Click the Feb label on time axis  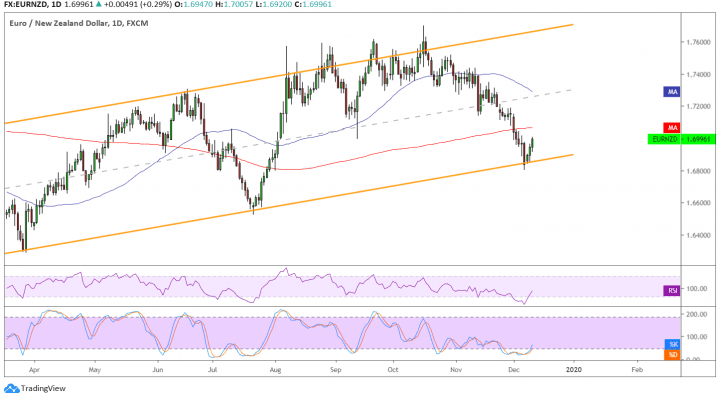pyautogui.click(x=637, y=370)
